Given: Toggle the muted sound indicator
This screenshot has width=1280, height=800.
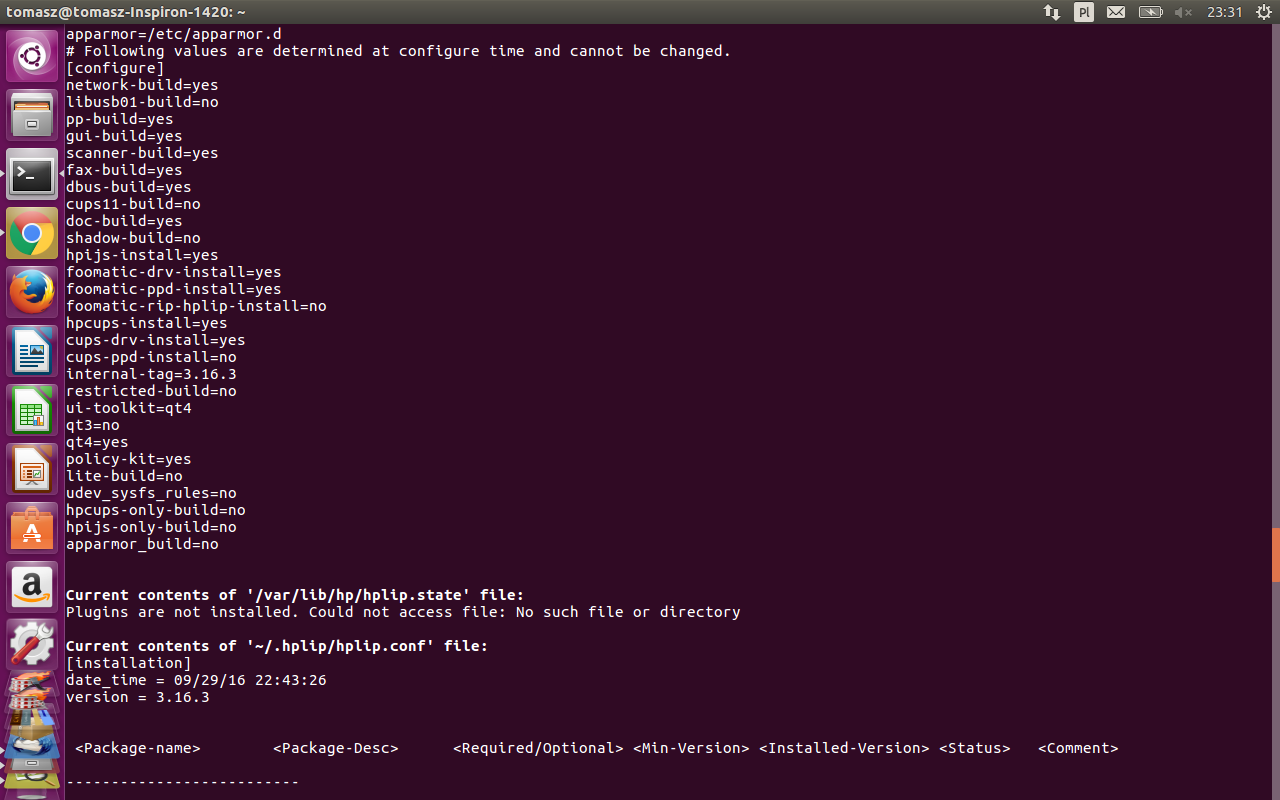Looking at the screenshot, I should coord(1184,12).
